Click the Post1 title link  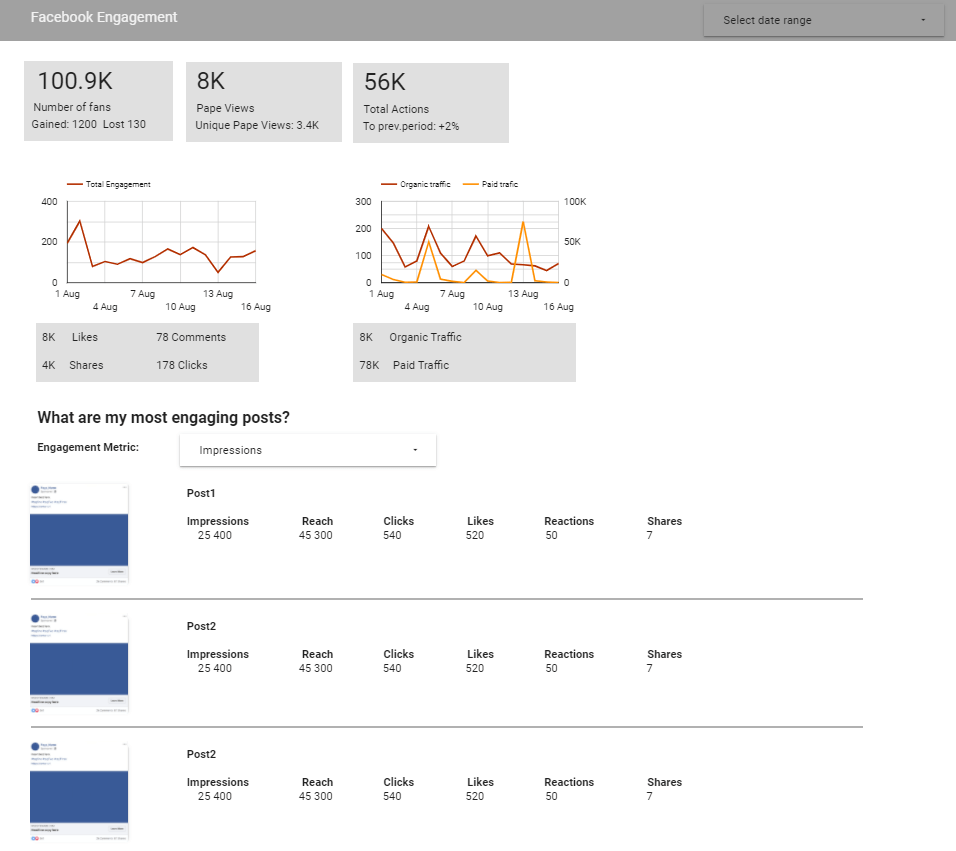click(x=199, y=493)
